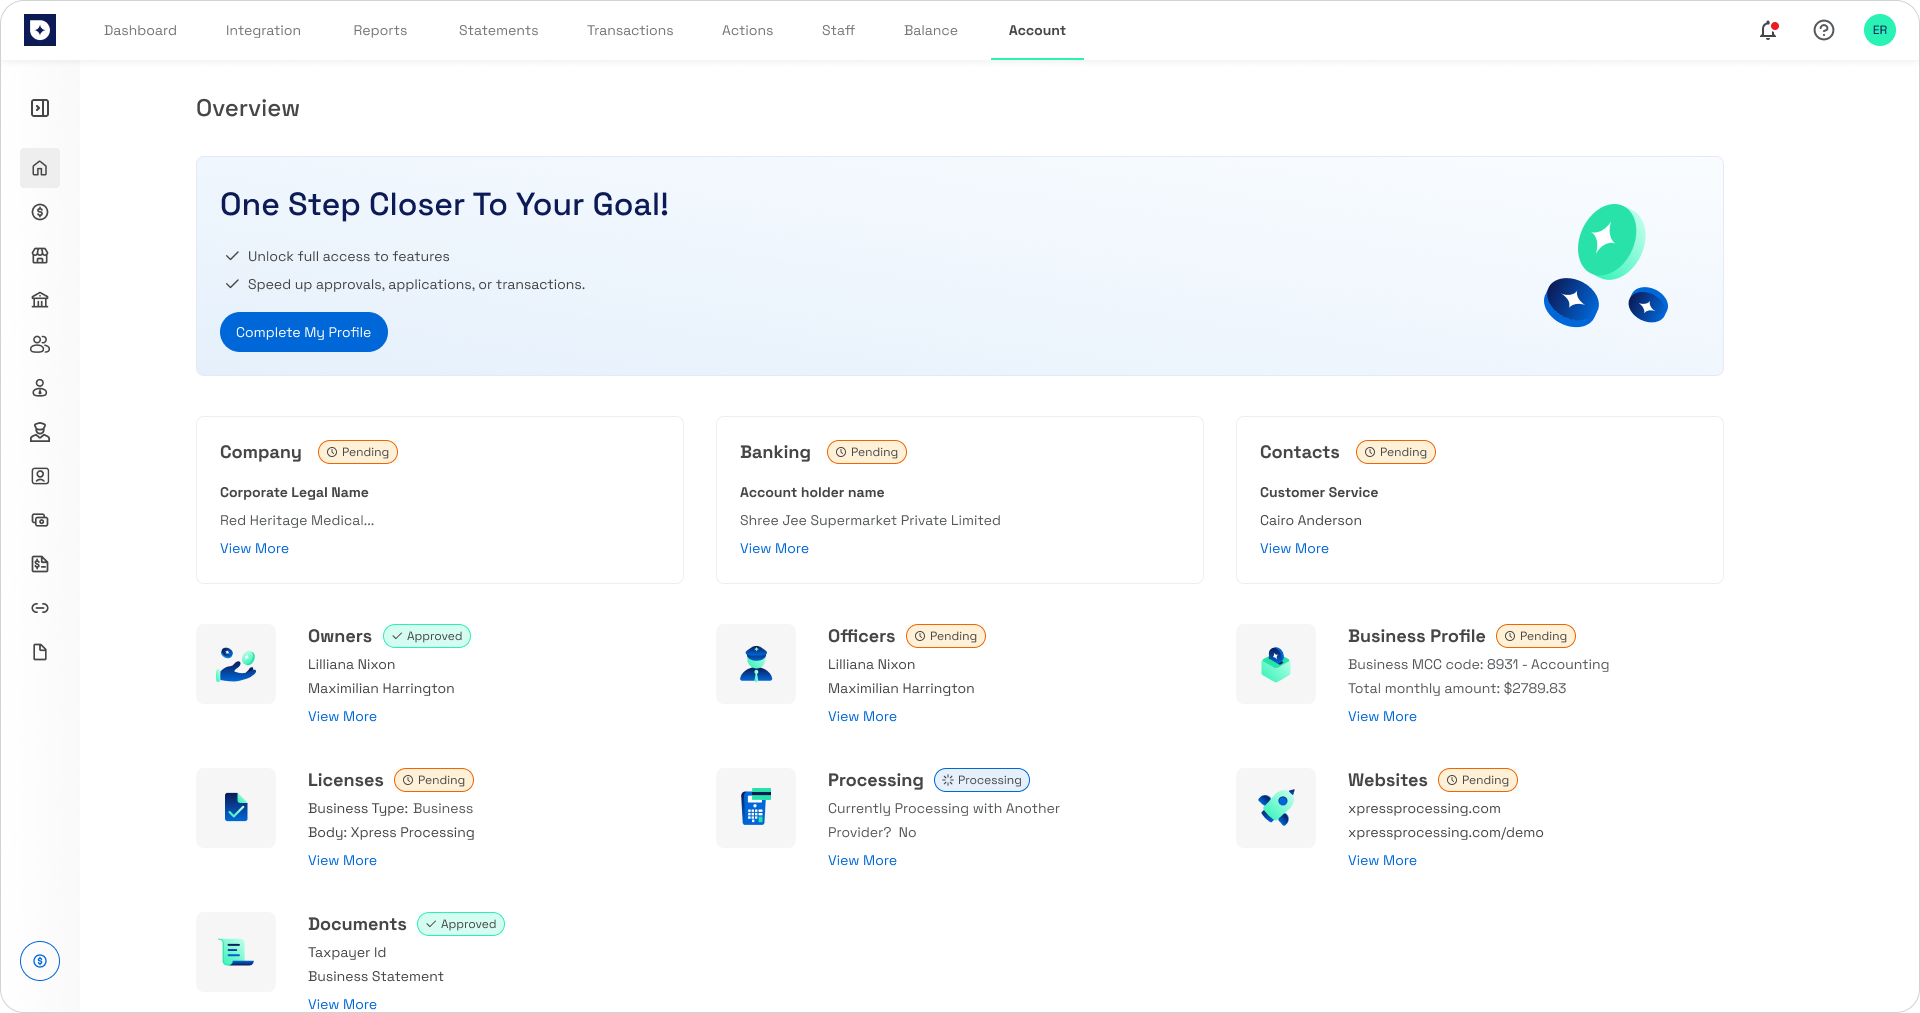Open View More for Business Profile

[1382, 716]
